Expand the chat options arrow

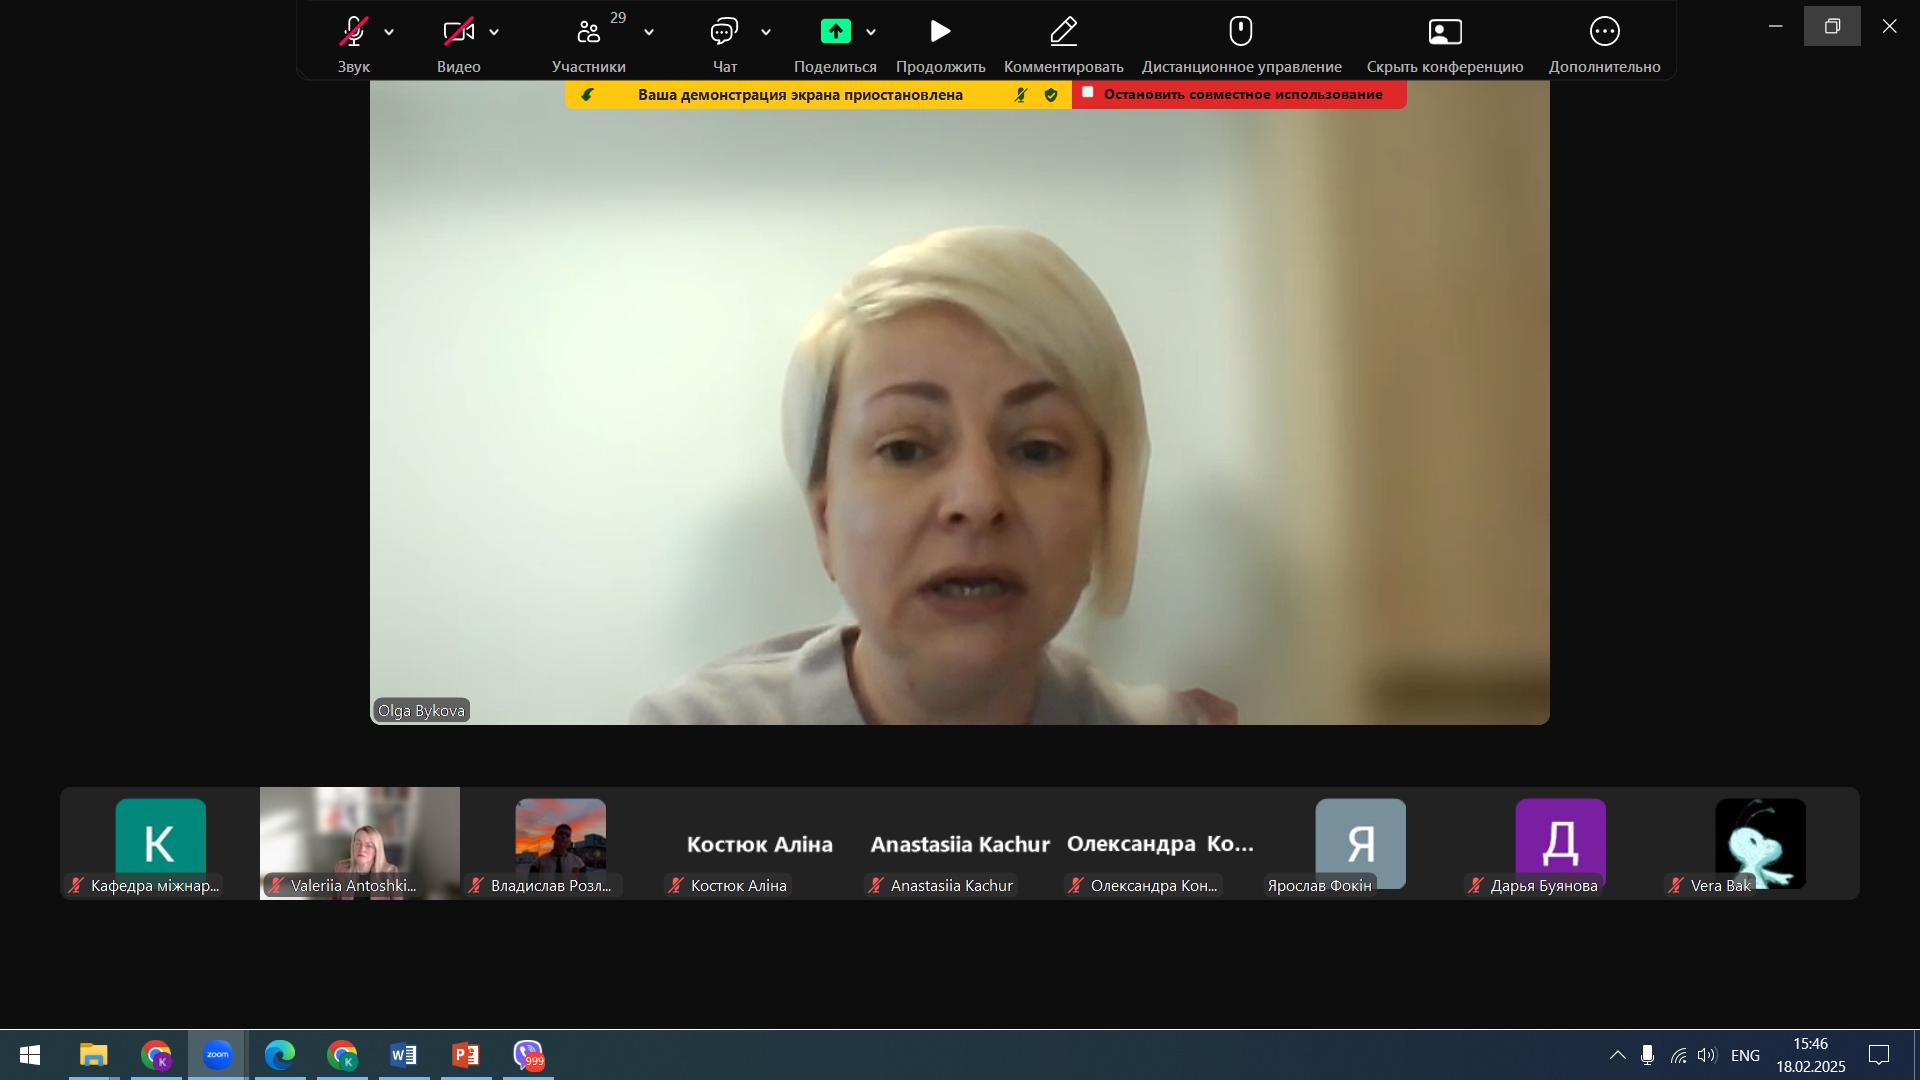766,33
